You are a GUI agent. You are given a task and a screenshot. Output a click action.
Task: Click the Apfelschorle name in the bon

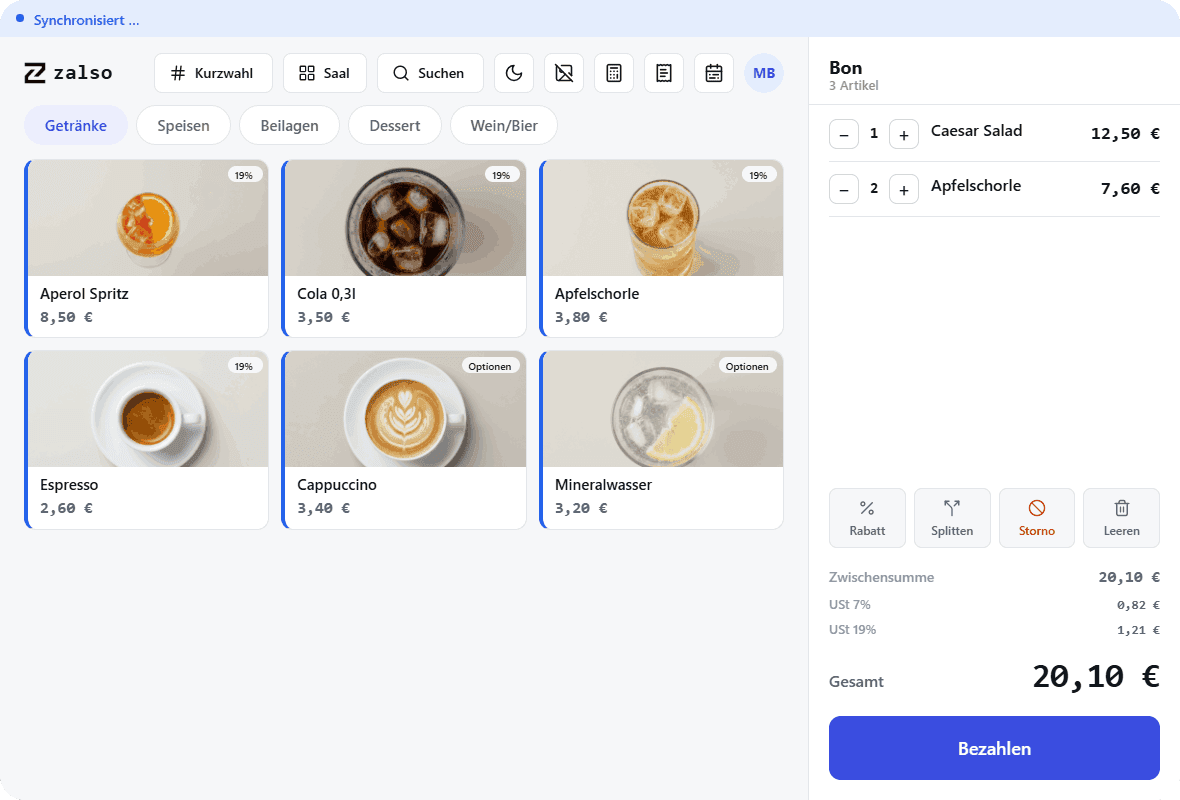975,186
